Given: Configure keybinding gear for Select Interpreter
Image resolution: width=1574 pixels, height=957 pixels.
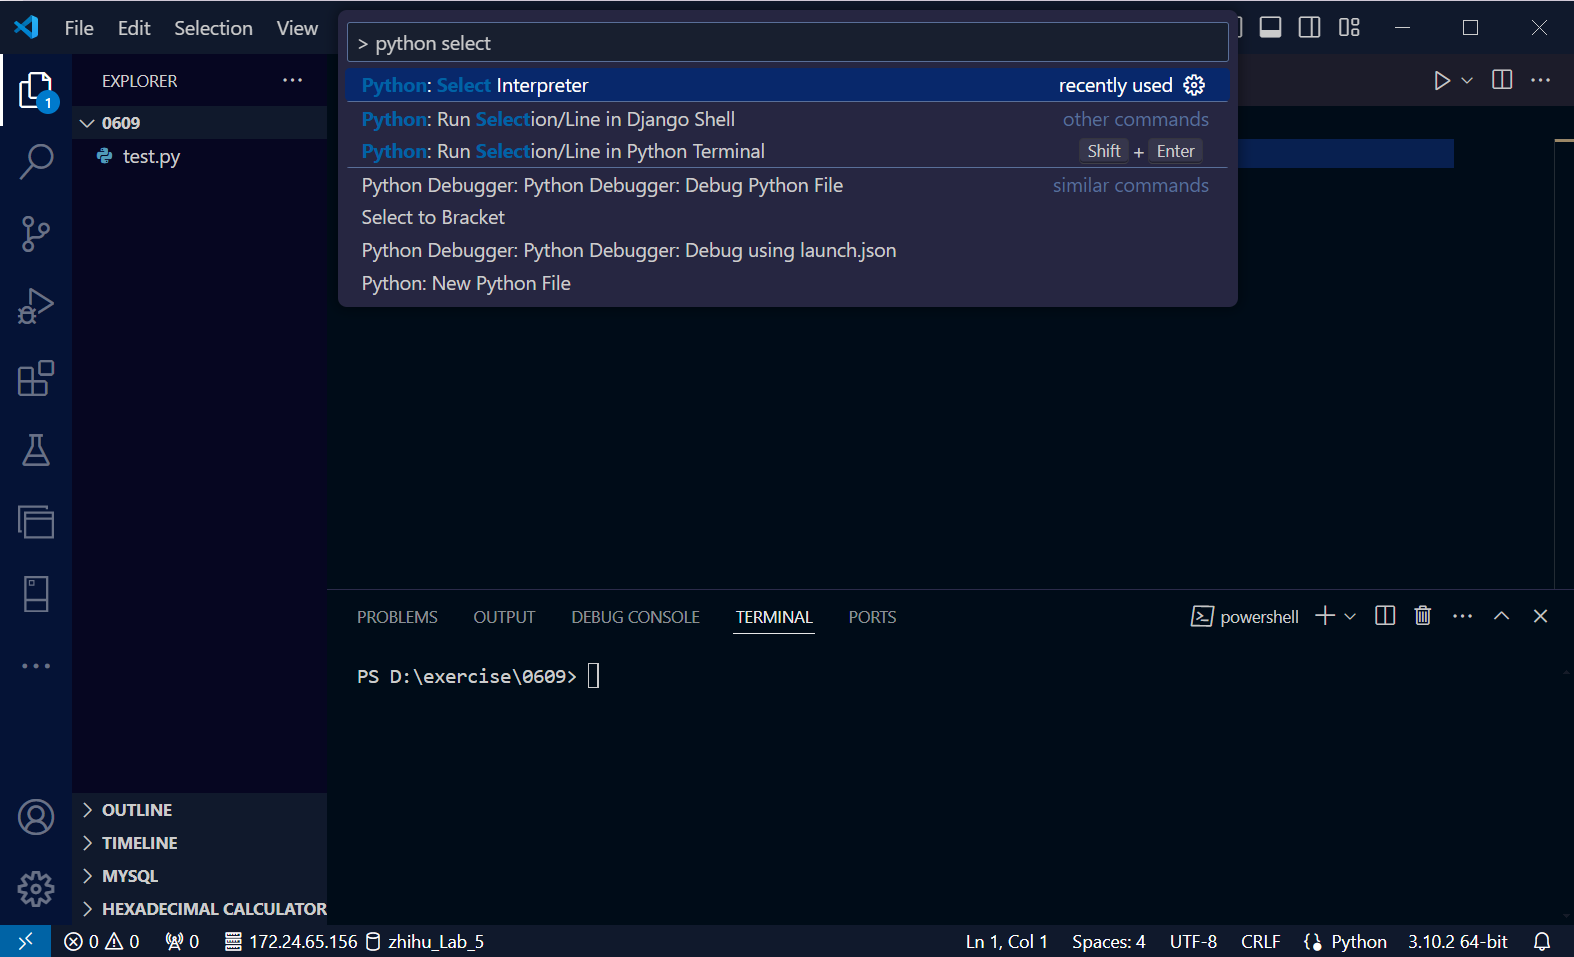Looking at the screenshot, I should (x=1194, y=85).
